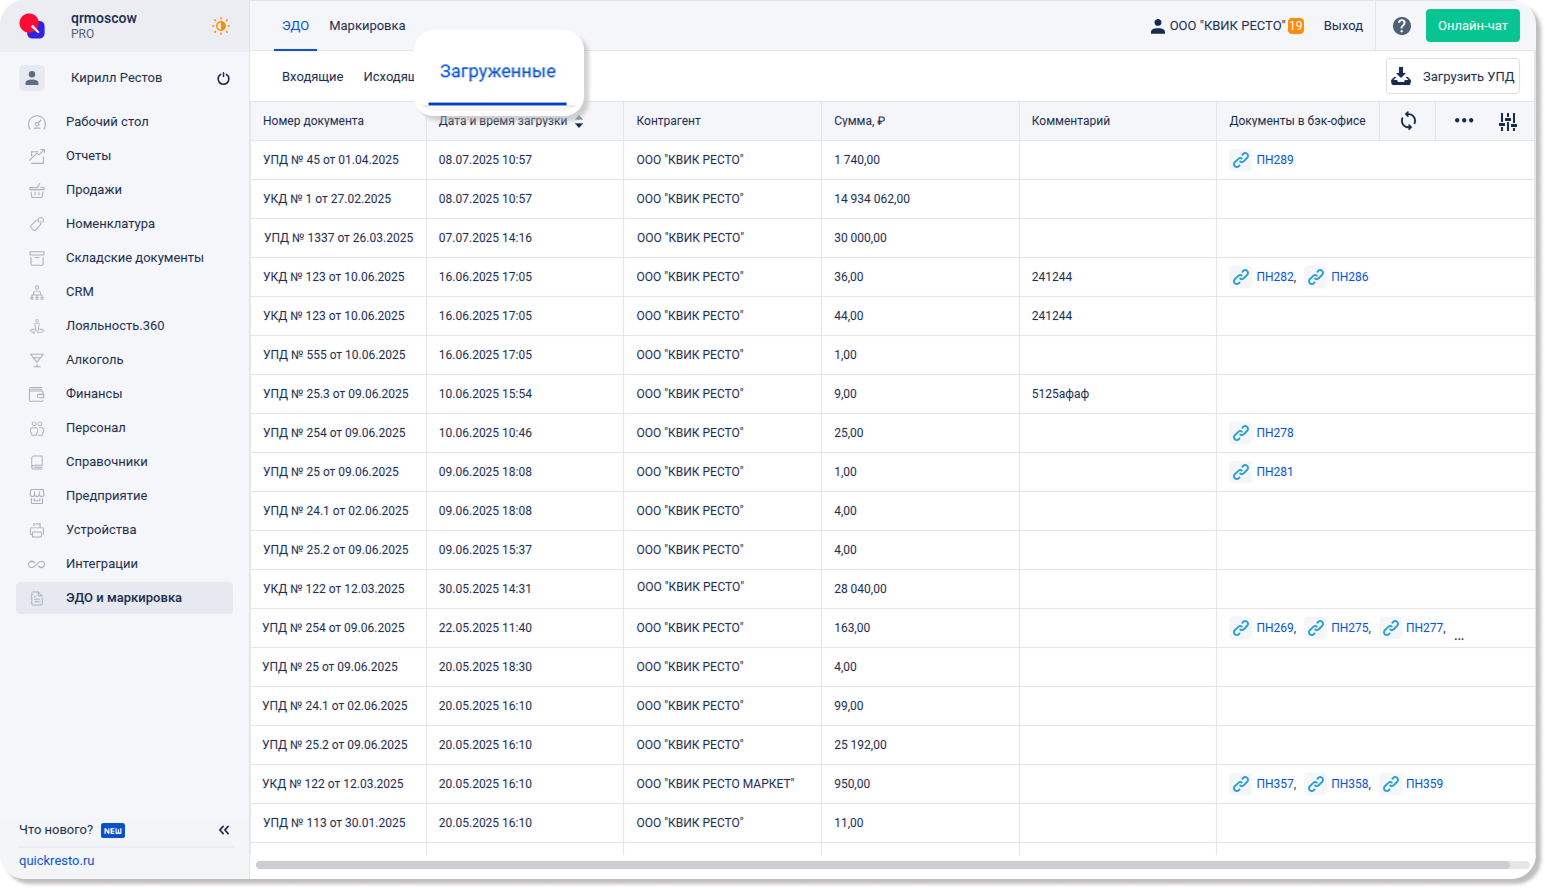The height and width of the screenshot is (888, 1545).
Task: Click the user profile avatar icon
Action: 32,78
